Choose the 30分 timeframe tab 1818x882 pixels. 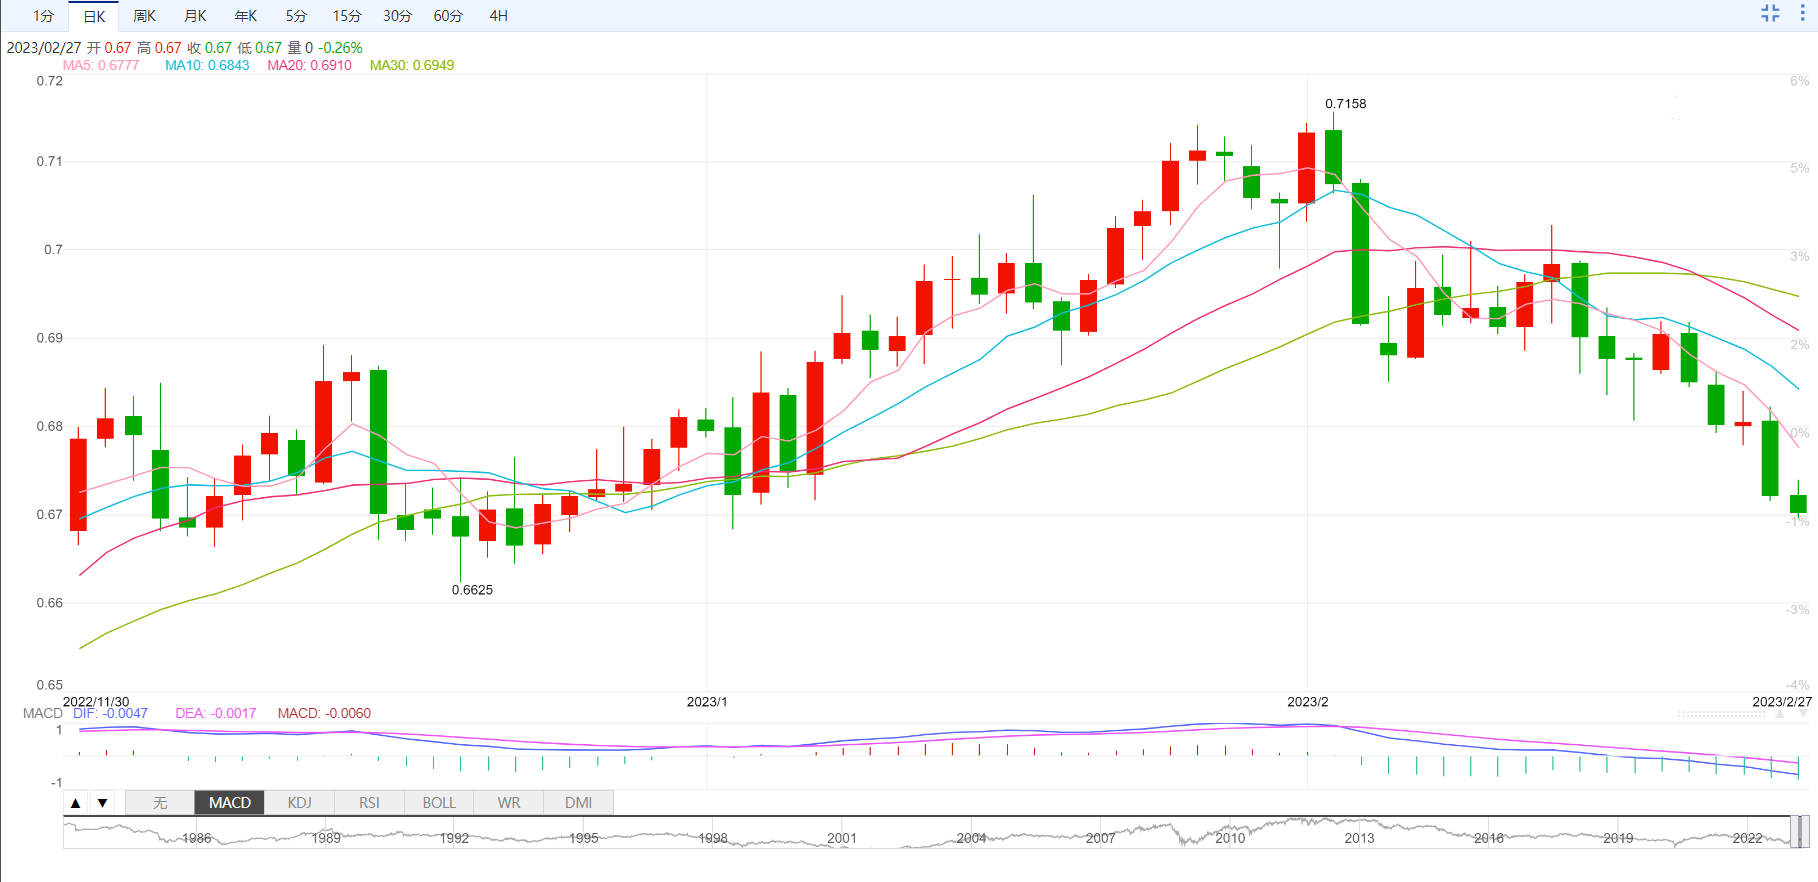click(x=397, y=16)
